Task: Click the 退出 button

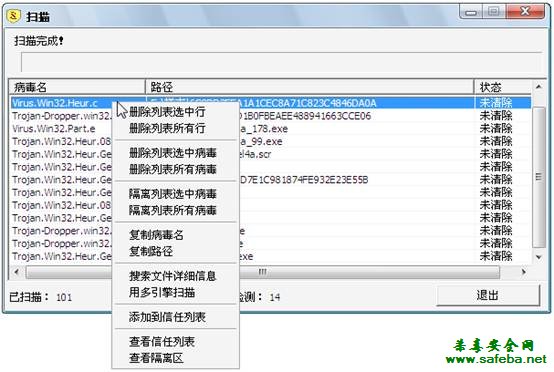Action: coord(488,295)
